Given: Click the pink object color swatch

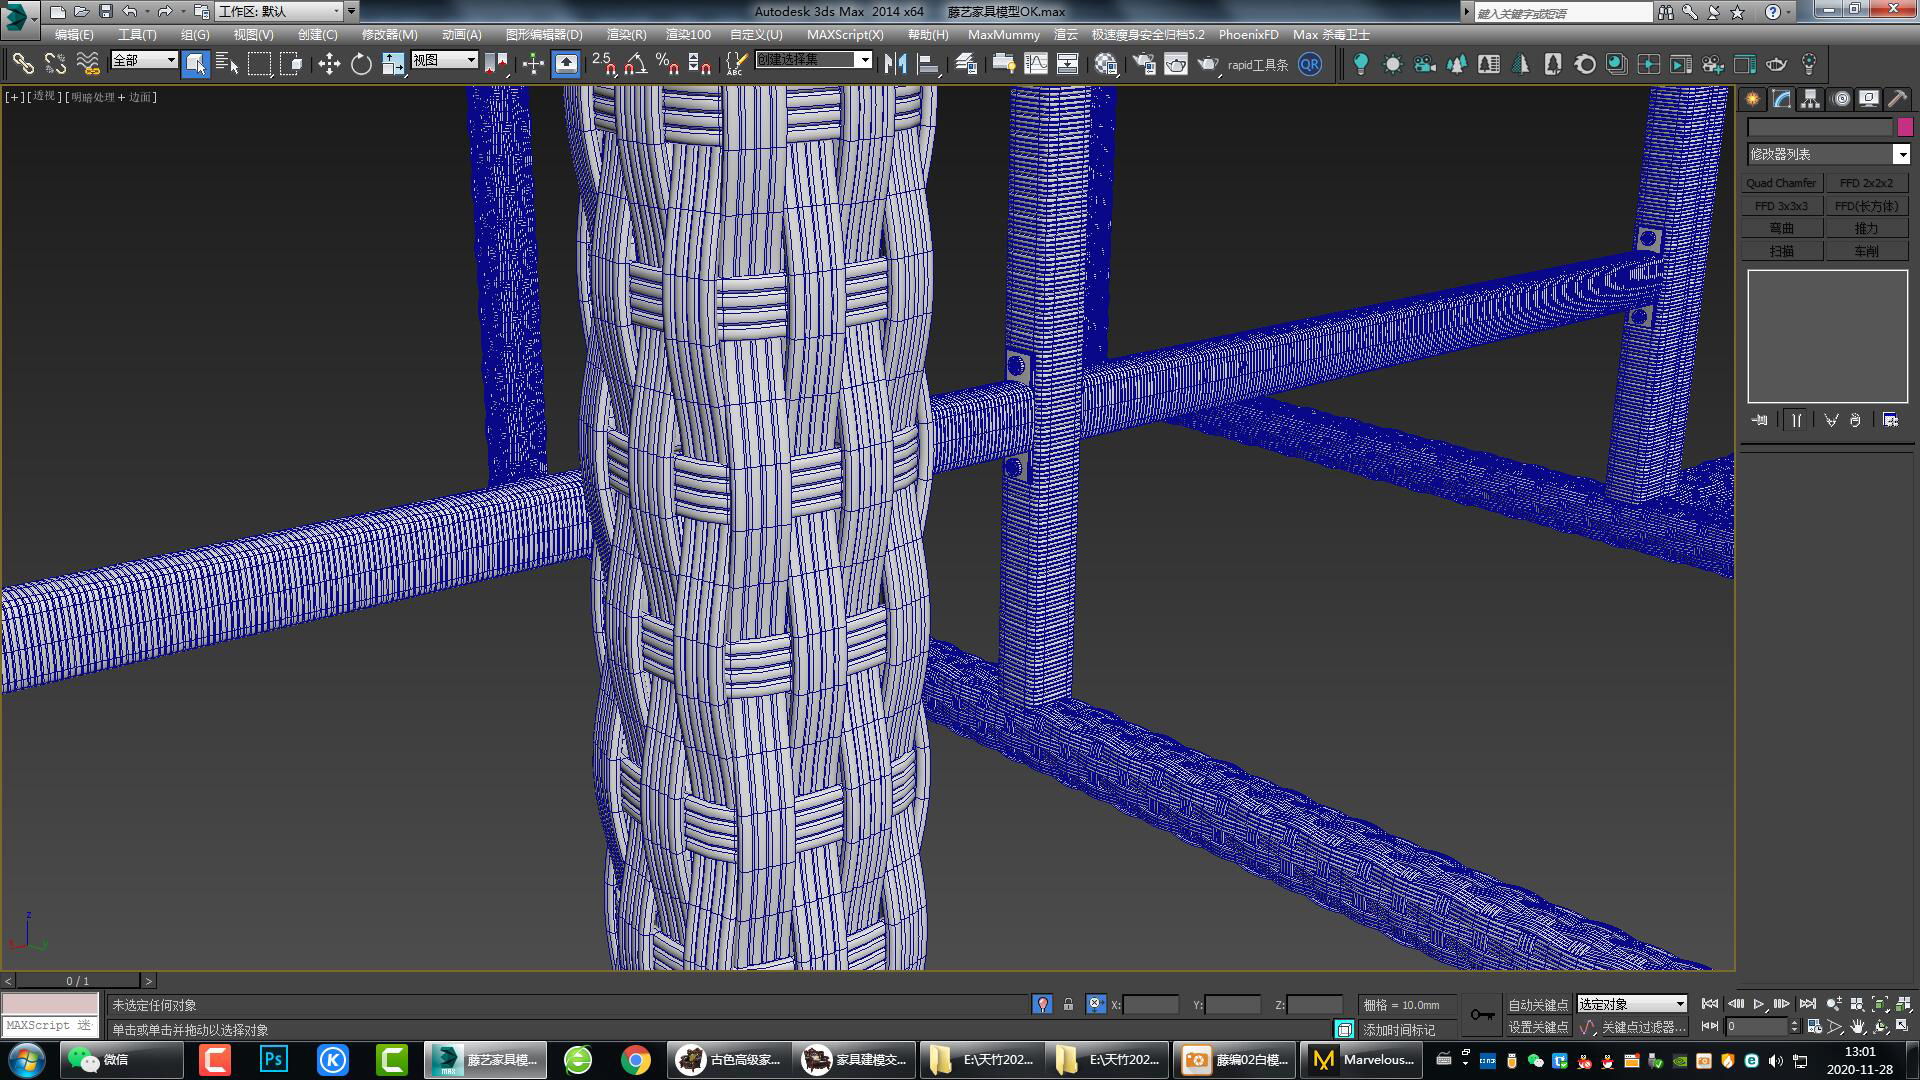Looking at the screenshot, I should pos(1905,128).
